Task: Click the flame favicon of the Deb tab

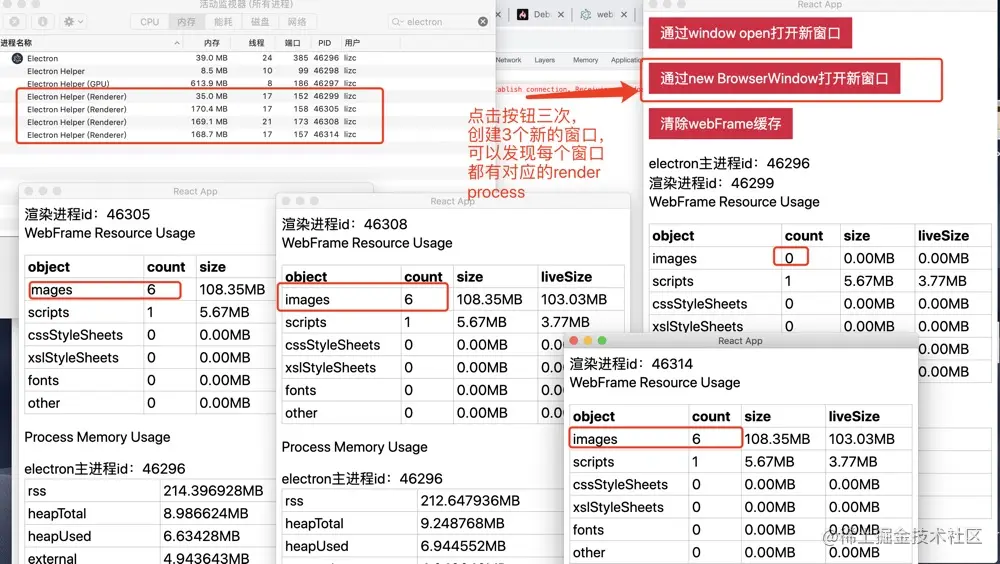Action: click(522, 14)
